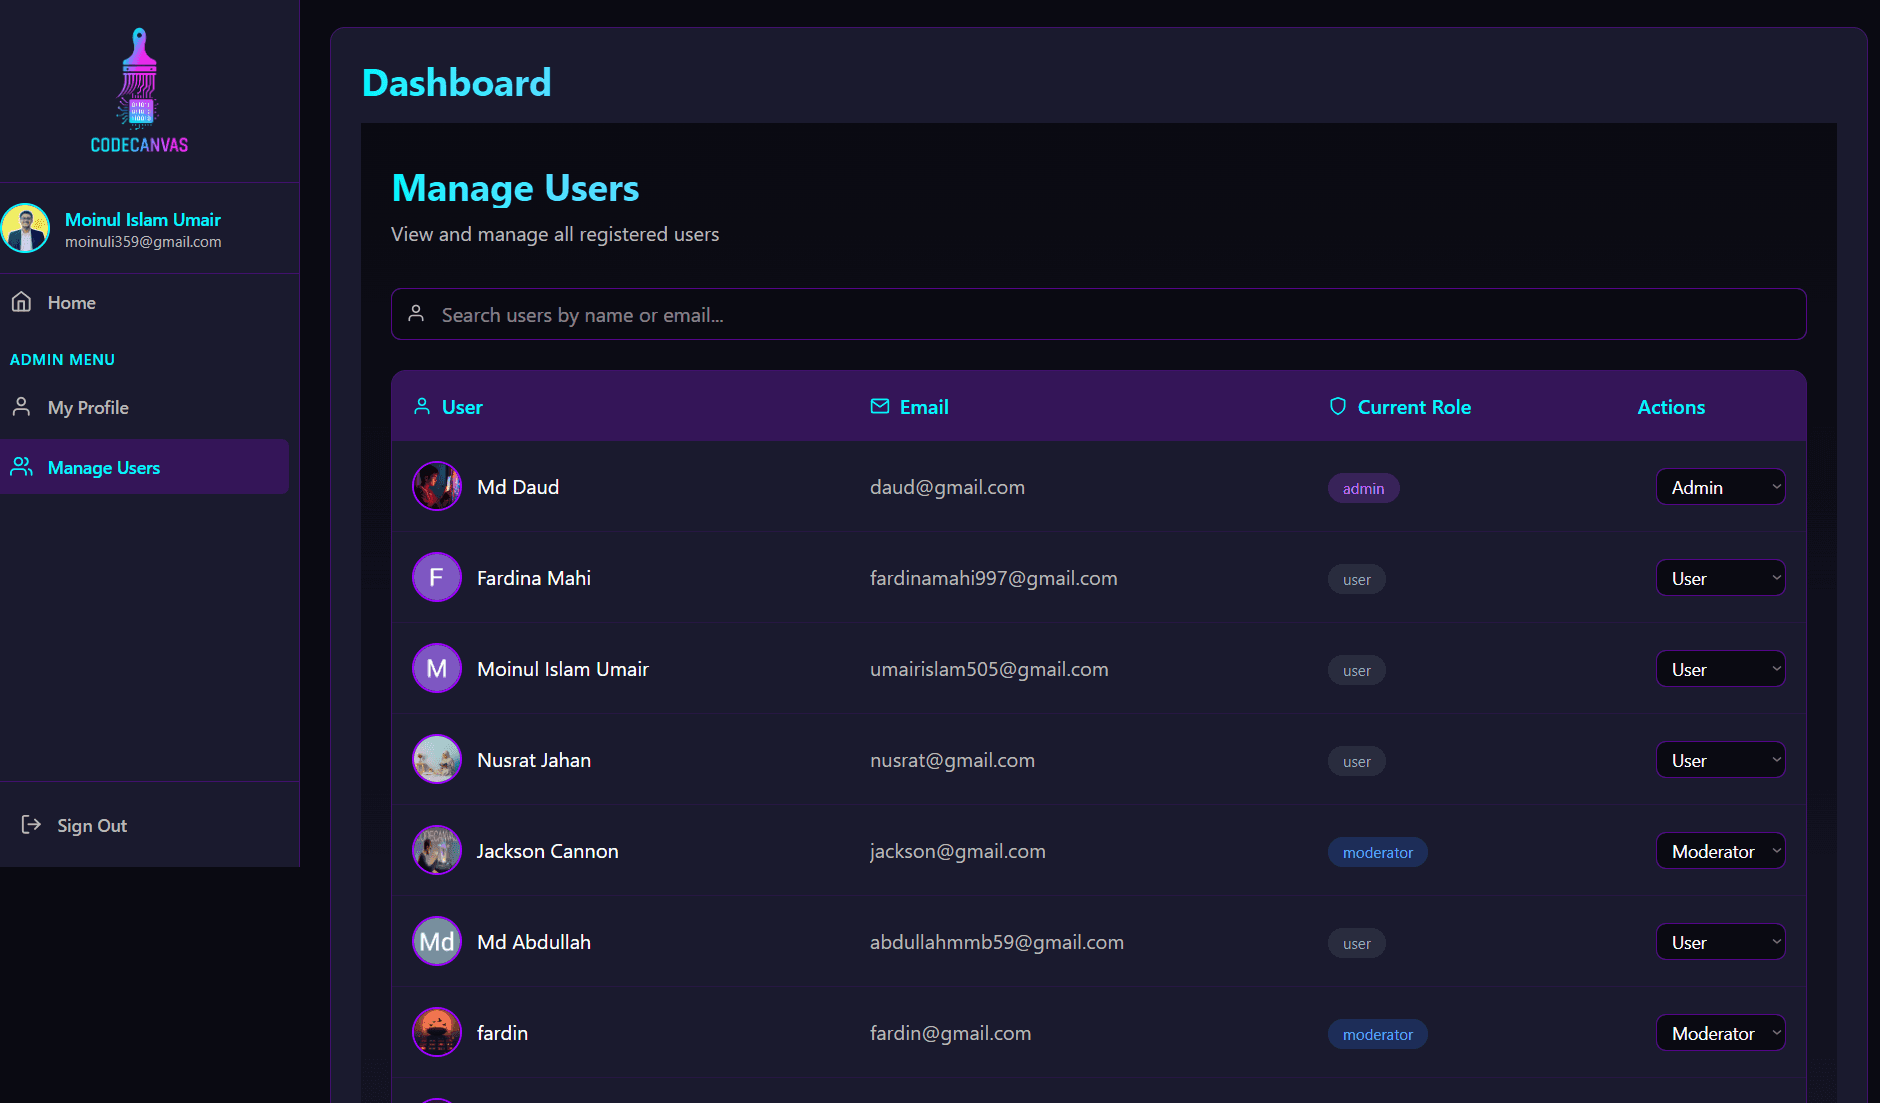Click the Sign Out link
Image resolution: width=1880 pixels, height=1103 pixels.
92,826
